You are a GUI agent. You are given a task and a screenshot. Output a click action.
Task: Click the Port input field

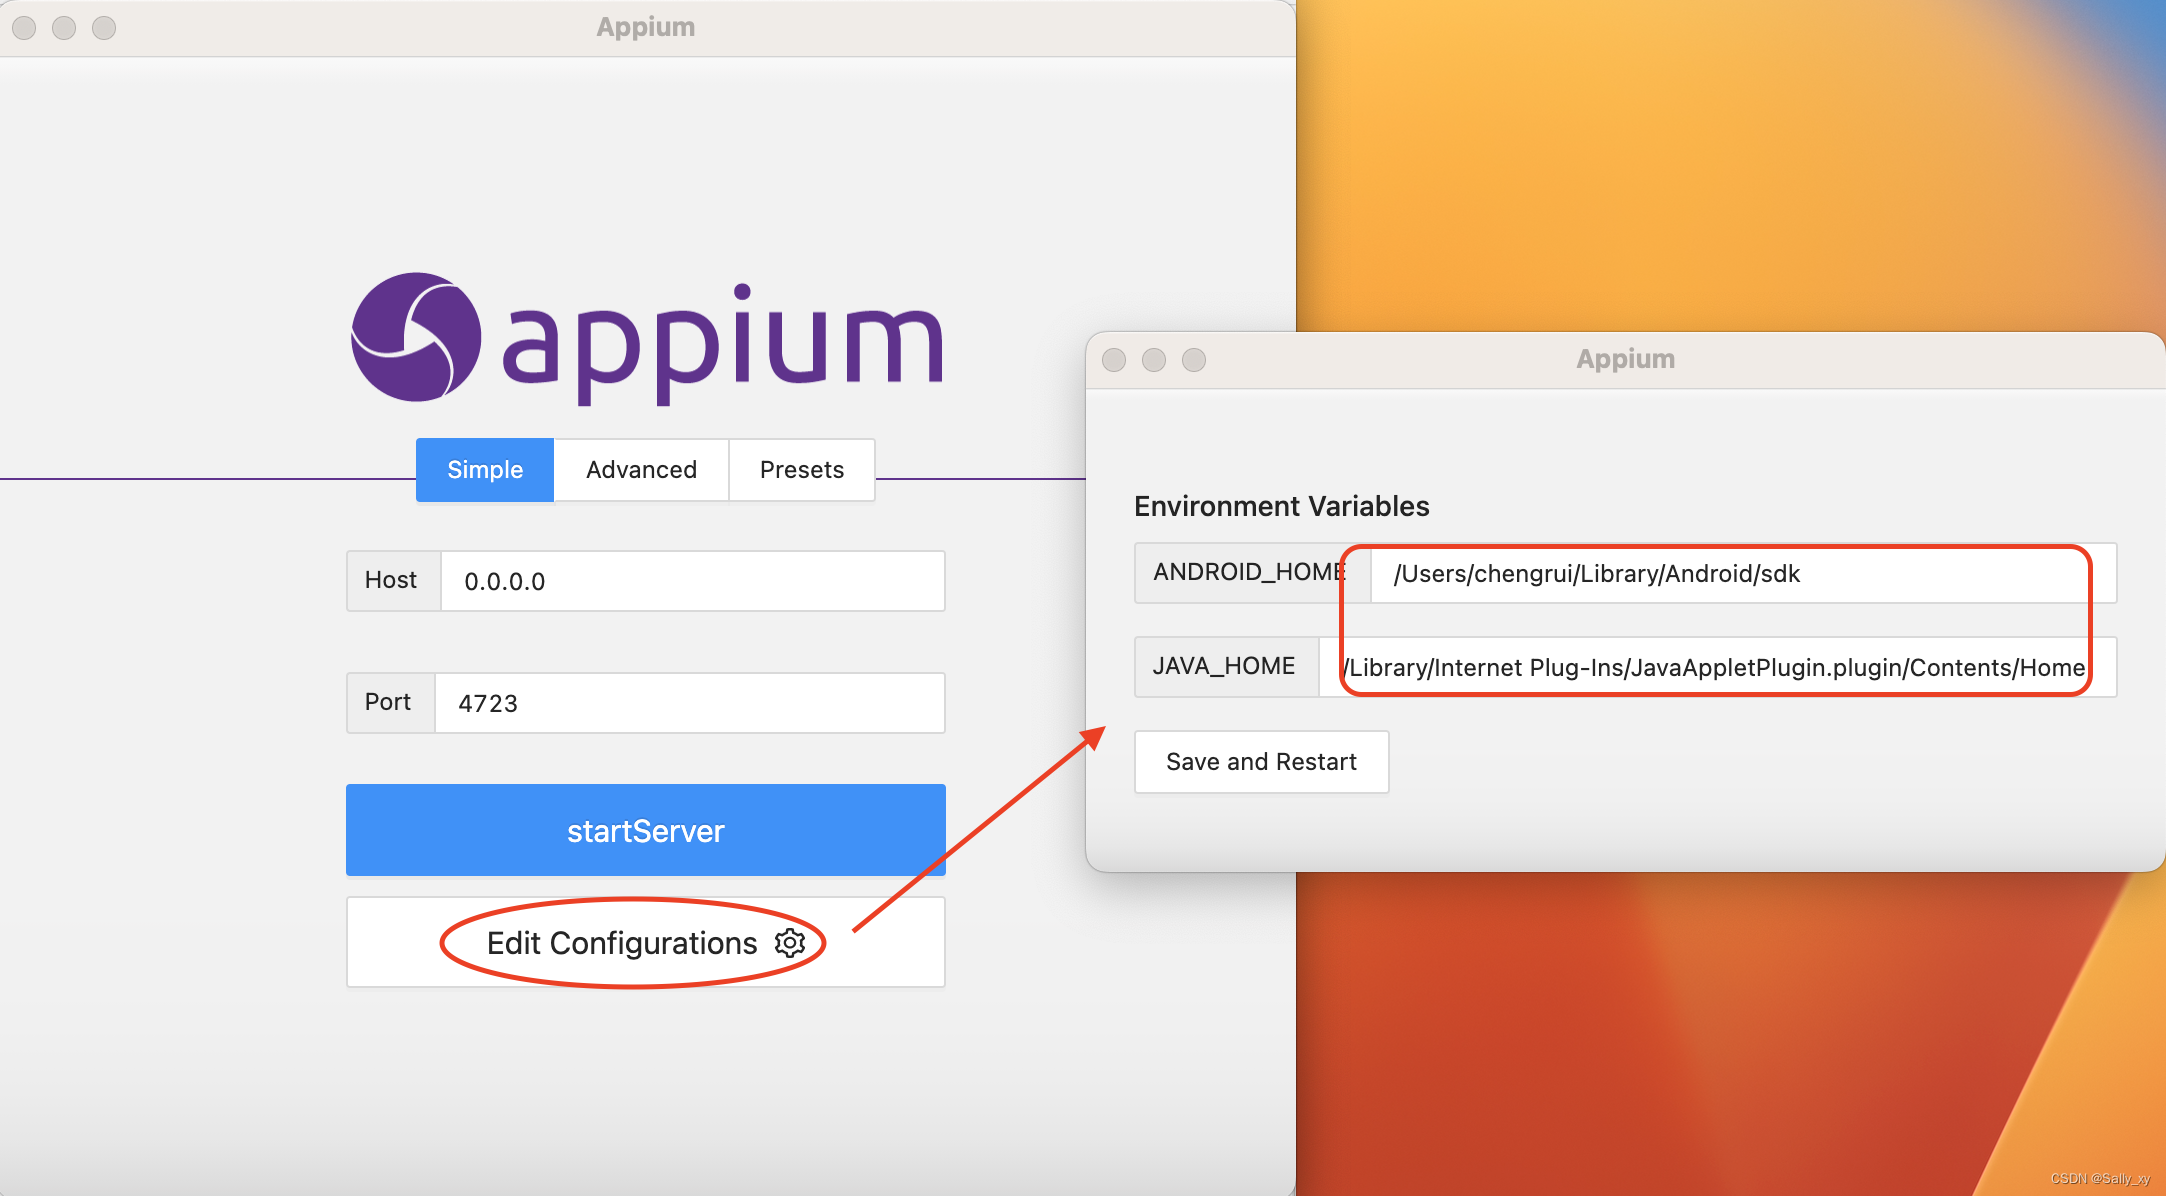pos(690,703)
